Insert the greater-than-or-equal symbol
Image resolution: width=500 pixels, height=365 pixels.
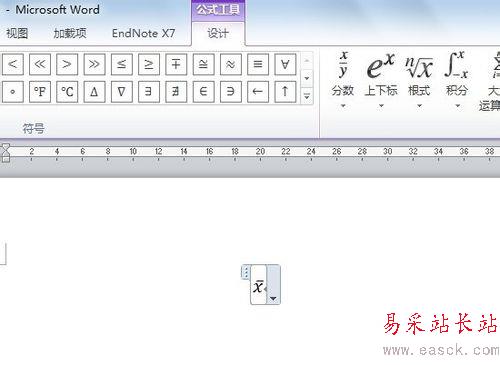coord(149,64)
